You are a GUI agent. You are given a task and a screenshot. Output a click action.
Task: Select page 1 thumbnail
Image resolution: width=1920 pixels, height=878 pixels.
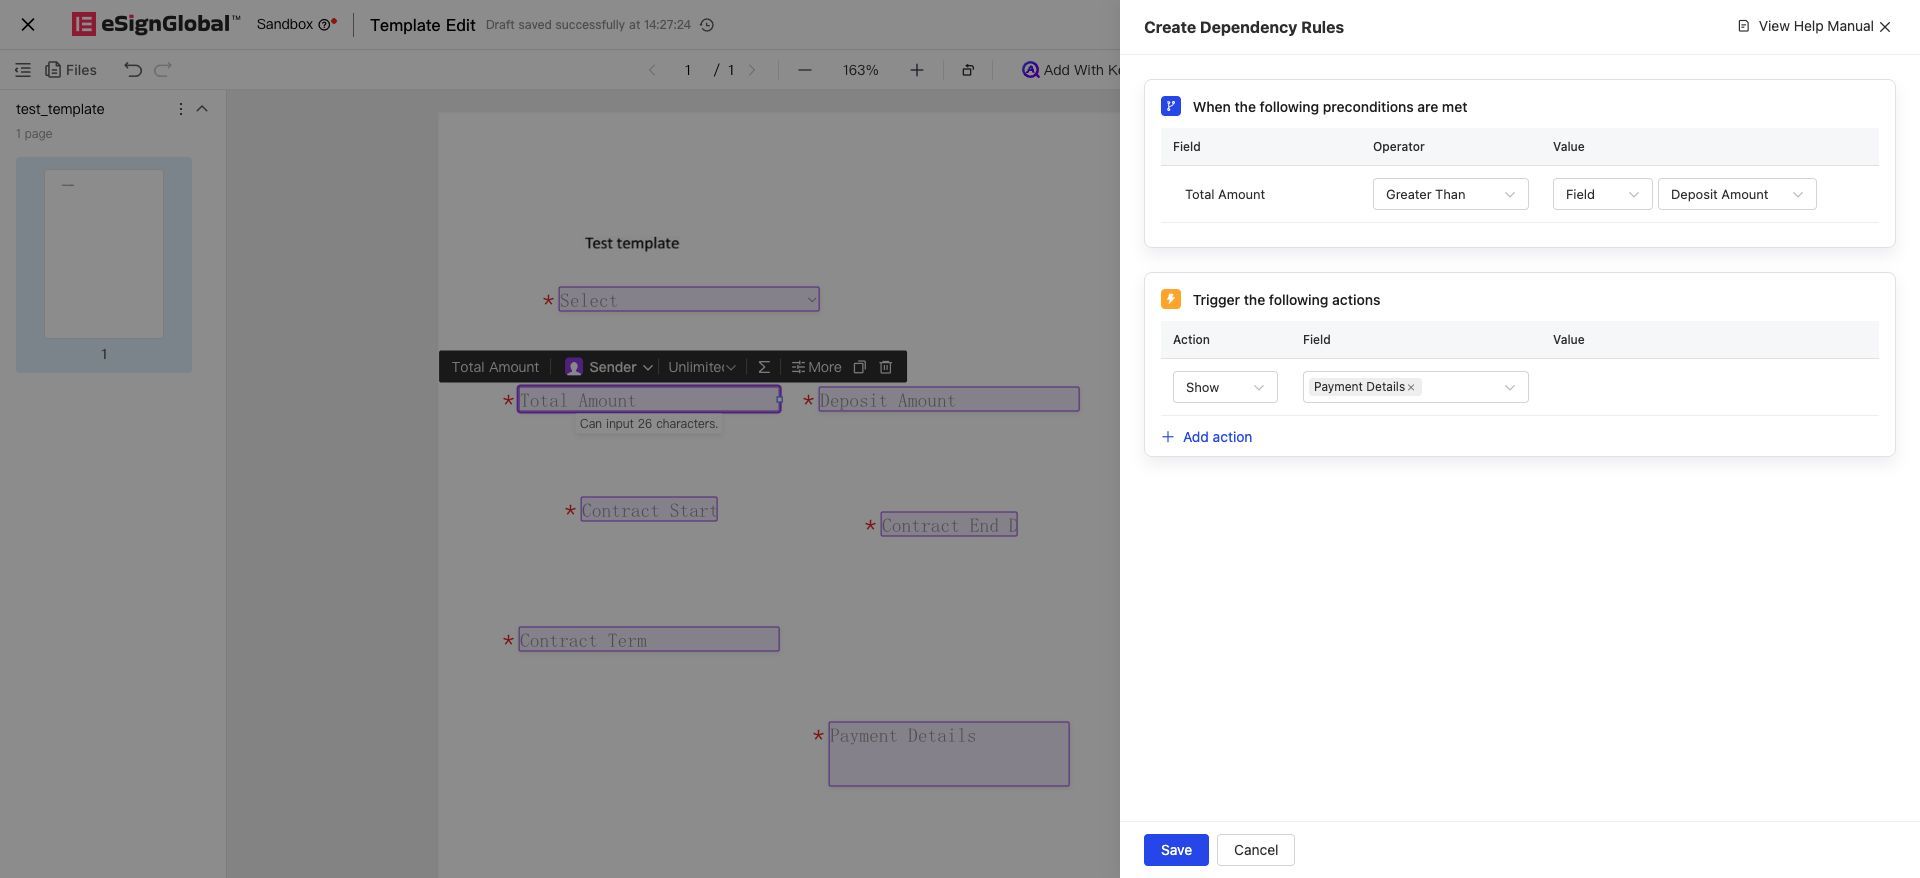(104, 254)
